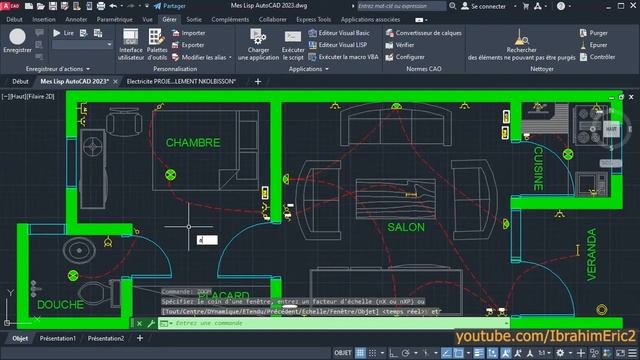Switch to the Vue ribbon tab
The image size is (640, 360).
pos(147,19)
